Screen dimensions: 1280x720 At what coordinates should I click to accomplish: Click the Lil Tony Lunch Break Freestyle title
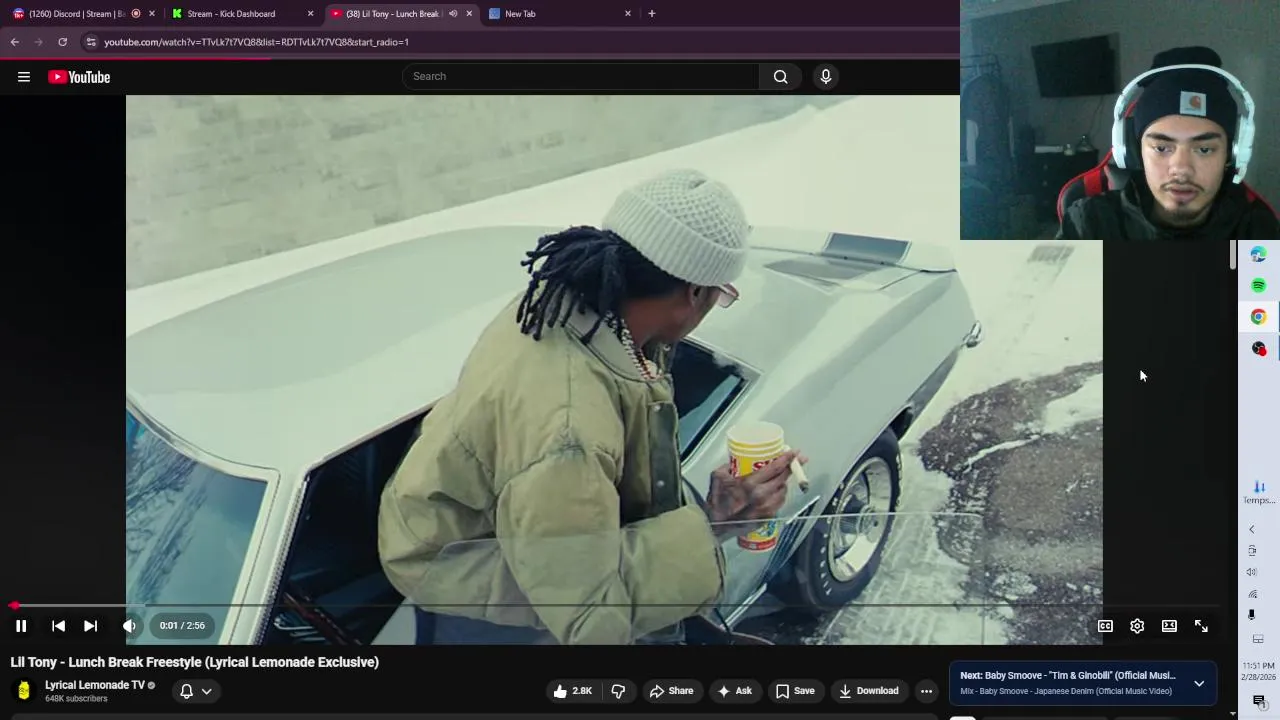195,662
